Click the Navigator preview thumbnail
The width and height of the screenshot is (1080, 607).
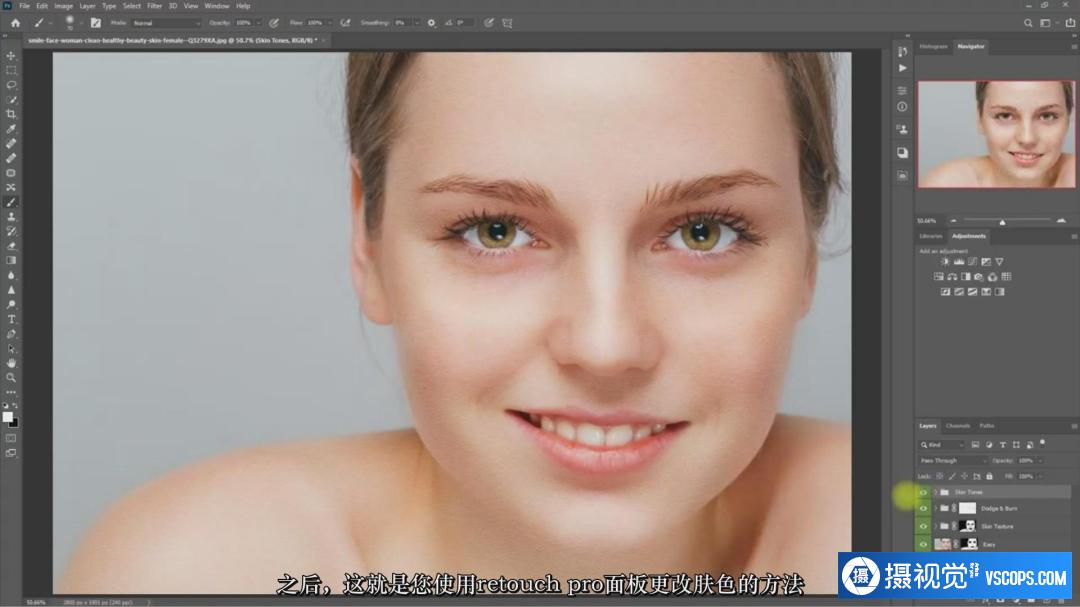pos(996,134)
